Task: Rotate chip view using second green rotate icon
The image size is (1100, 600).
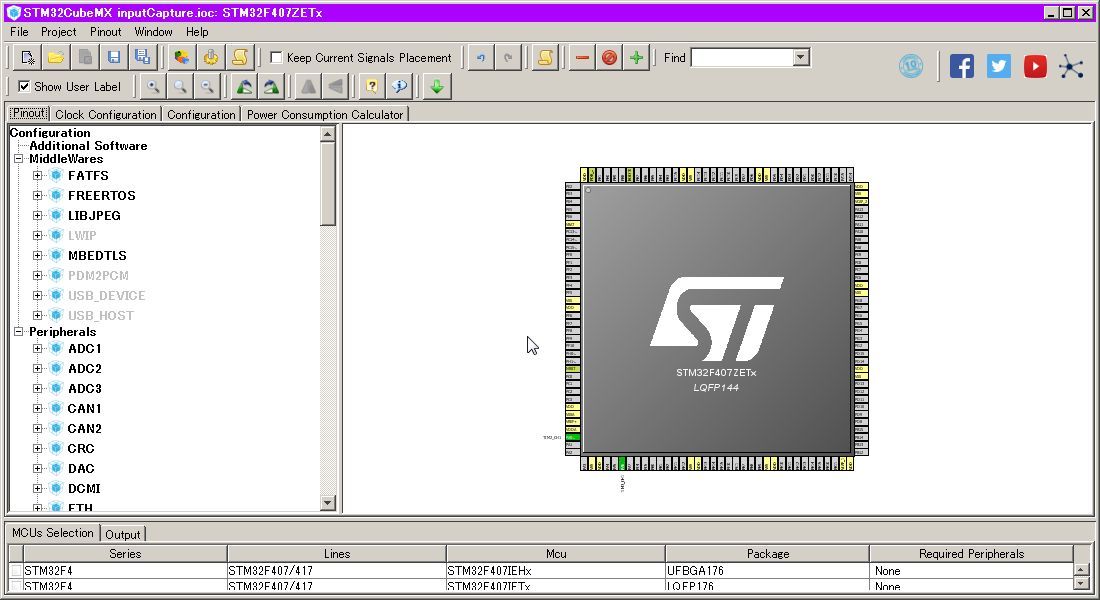Action: tap(271, 86)
